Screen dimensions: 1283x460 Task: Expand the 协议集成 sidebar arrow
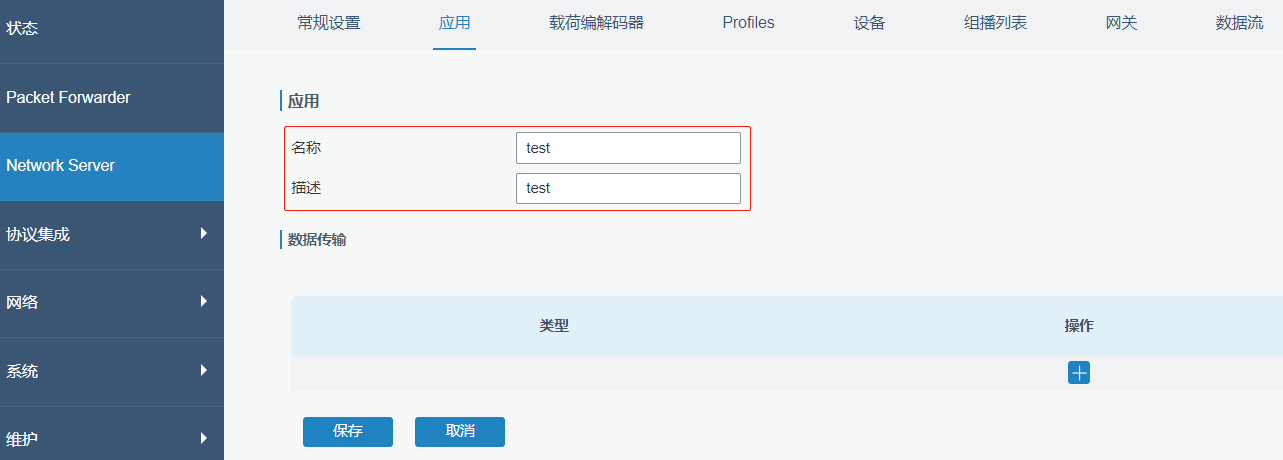[x=204, y=233]
